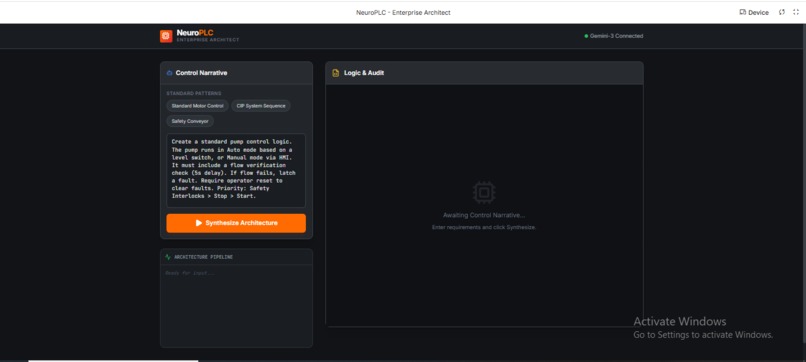Click the 'Control Narrative' panel title
This screenshot has height=362, width=806.
(202, 73)
